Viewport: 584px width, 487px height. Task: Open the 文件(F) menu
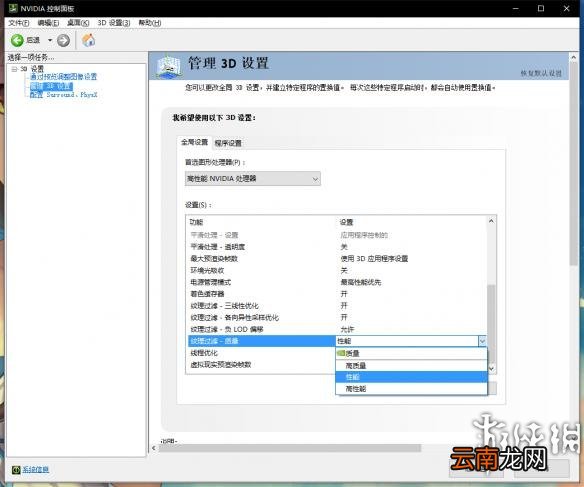click(x=19, y=23)
